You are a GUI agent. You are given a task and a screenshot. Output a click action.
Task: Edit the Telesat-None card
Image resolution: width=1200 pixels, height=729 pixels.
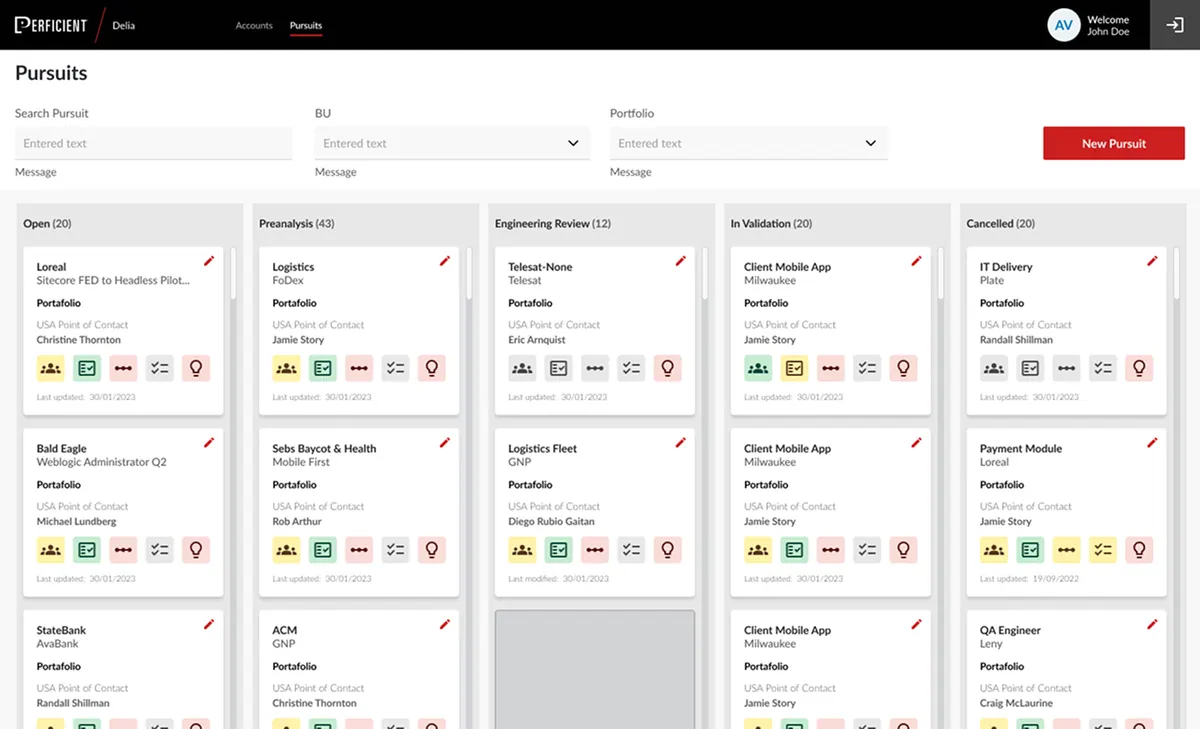click(x=681, y=261)
